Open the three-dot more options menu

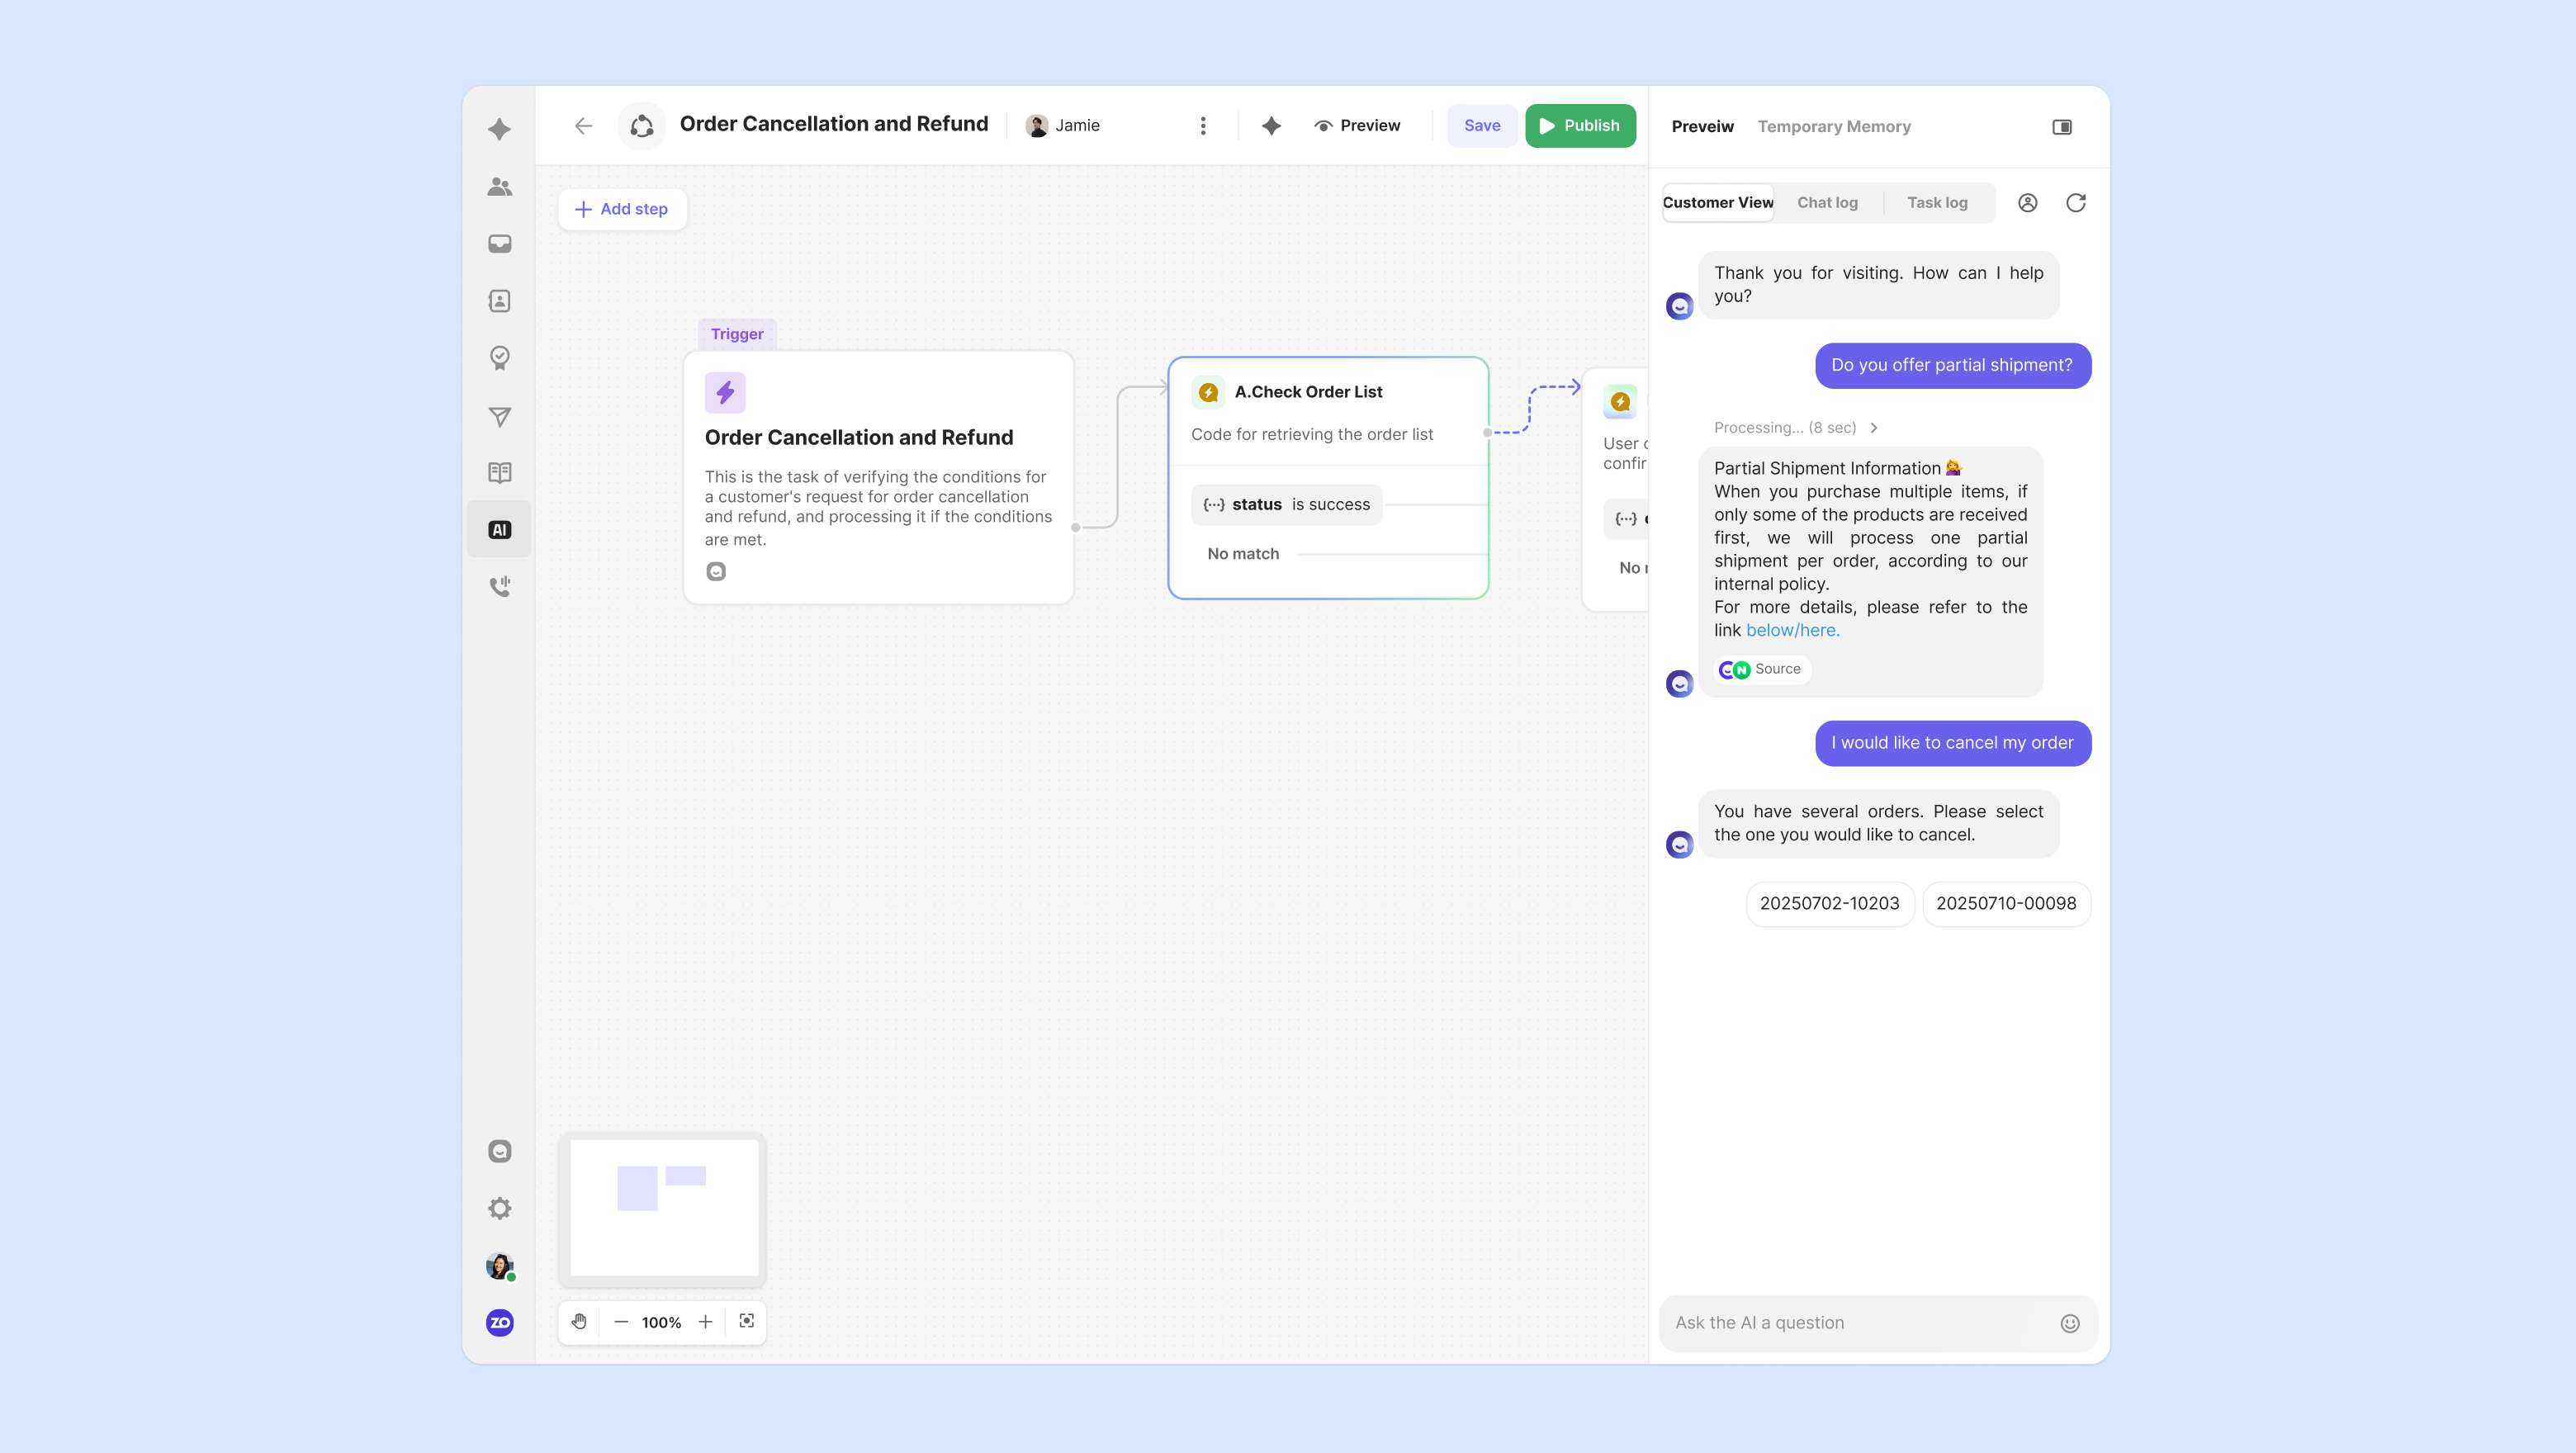pos(1203,125)
